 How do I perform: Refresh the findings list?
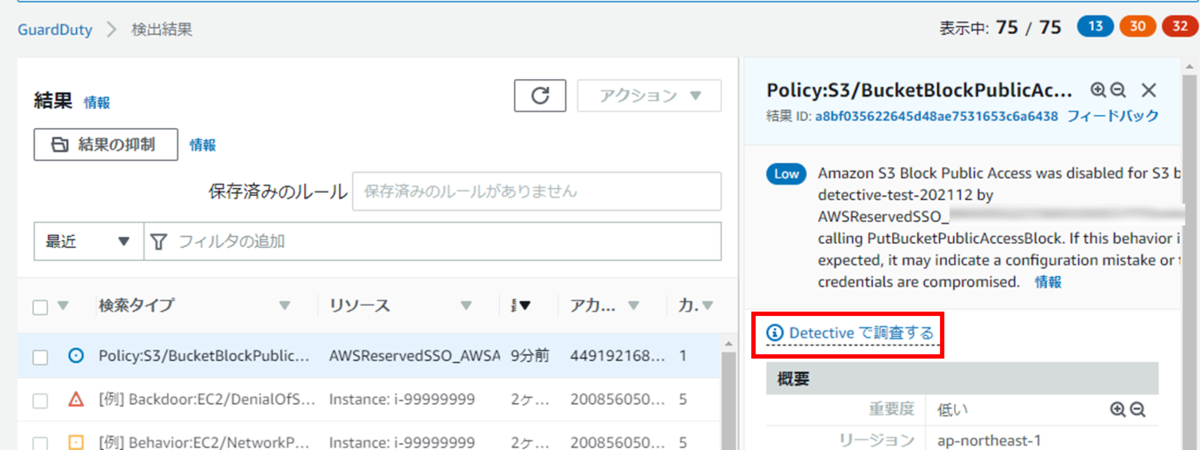(x=540, y=95)
